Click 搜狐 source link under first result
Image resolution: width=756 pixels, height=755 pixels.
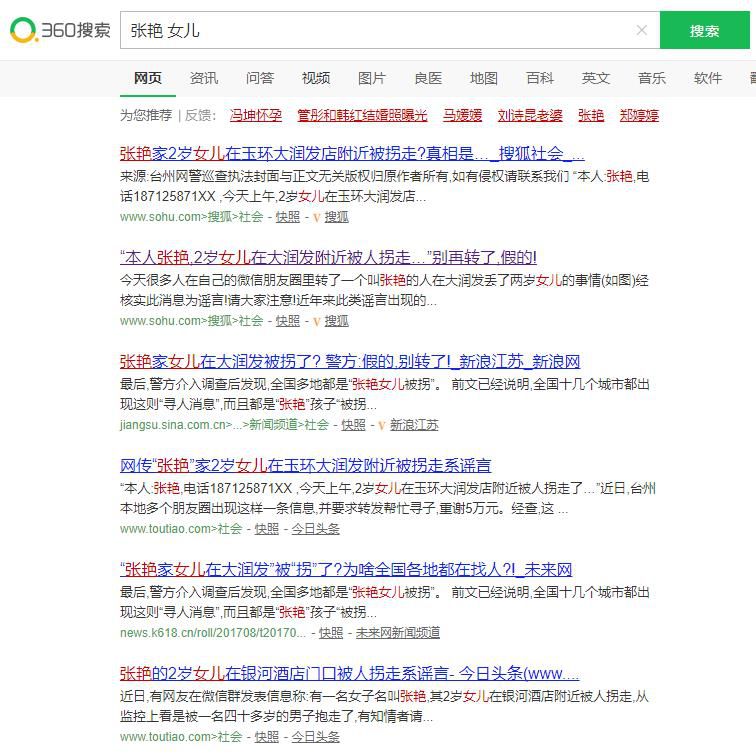point(337,217)
